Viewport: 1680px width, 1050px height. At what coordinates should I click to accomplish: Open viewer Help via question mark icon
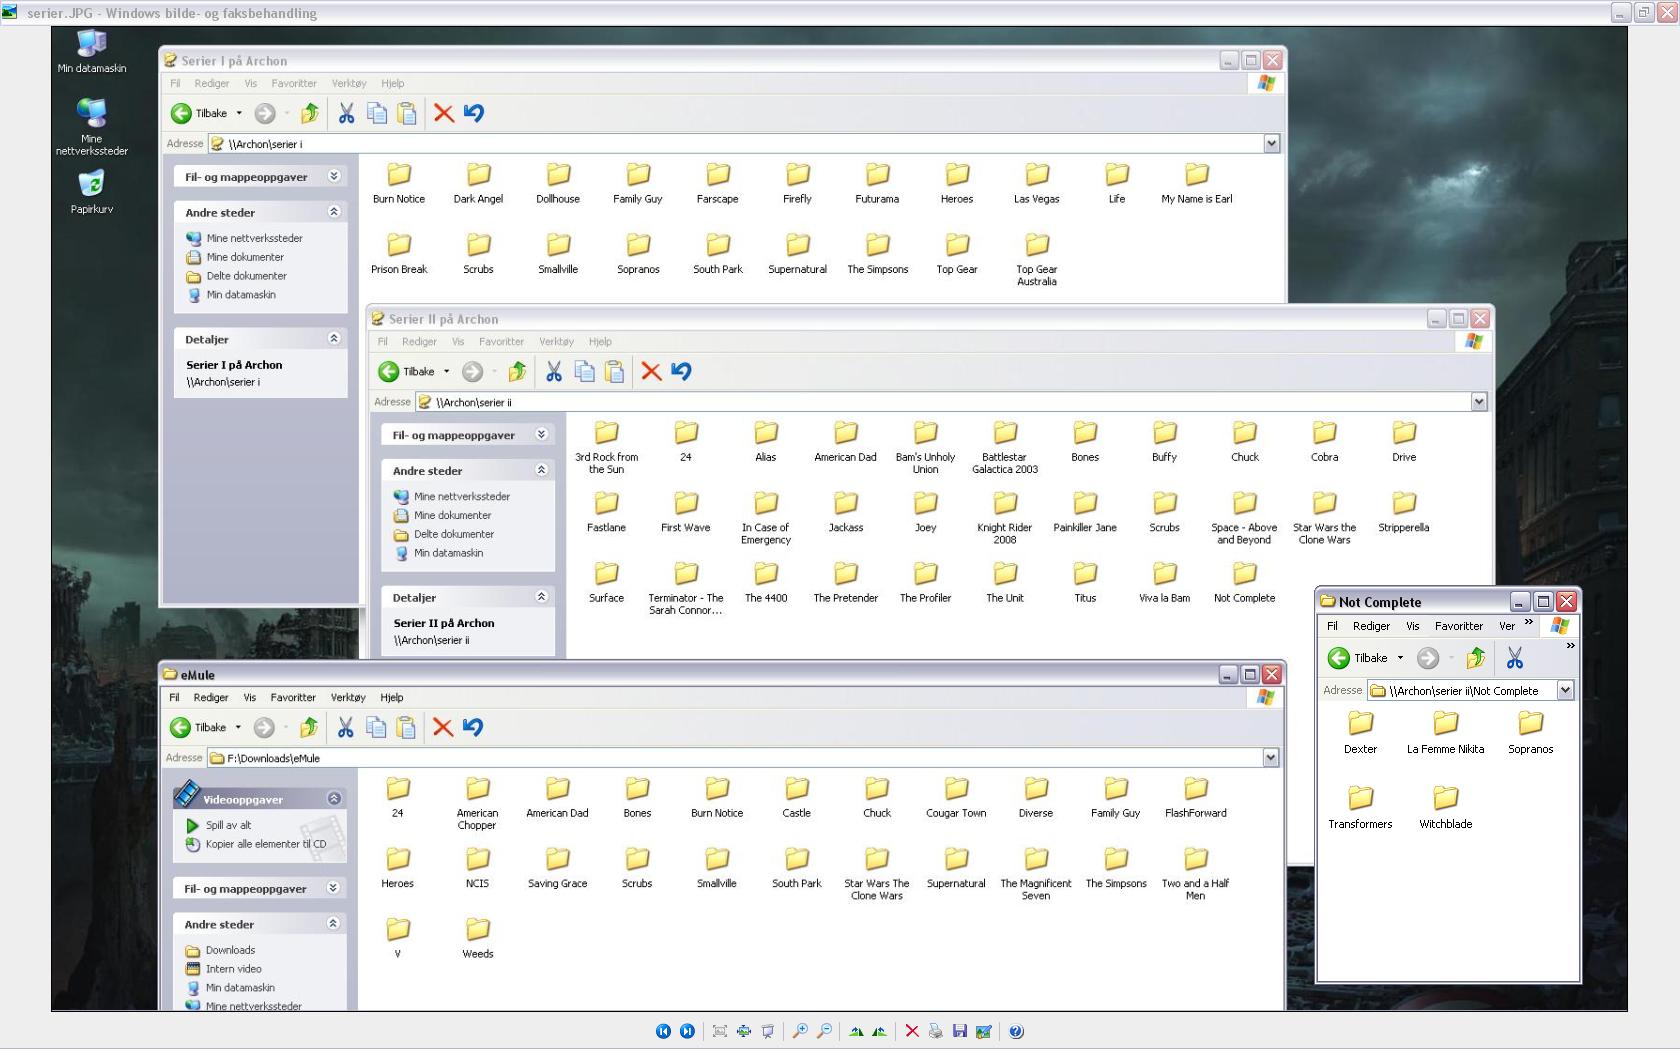pos(1016,1031)
